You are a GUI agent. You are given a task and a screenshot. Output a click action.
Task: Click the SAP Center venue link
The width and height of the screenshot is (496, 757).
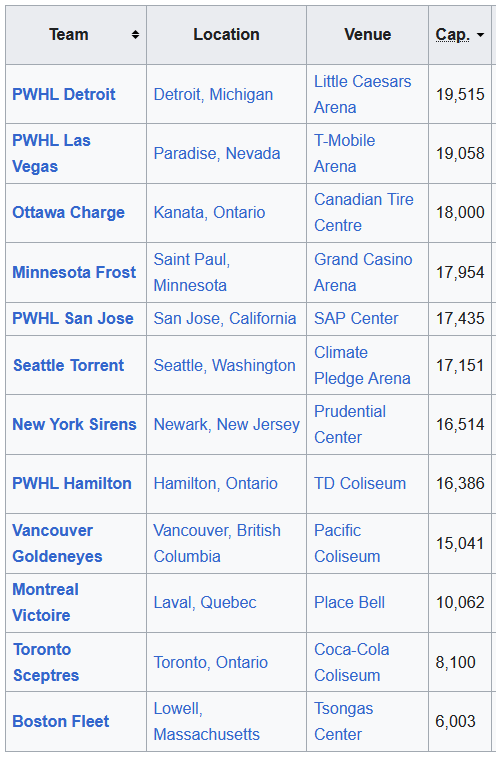pyautogui.click(x=356, y=319)
